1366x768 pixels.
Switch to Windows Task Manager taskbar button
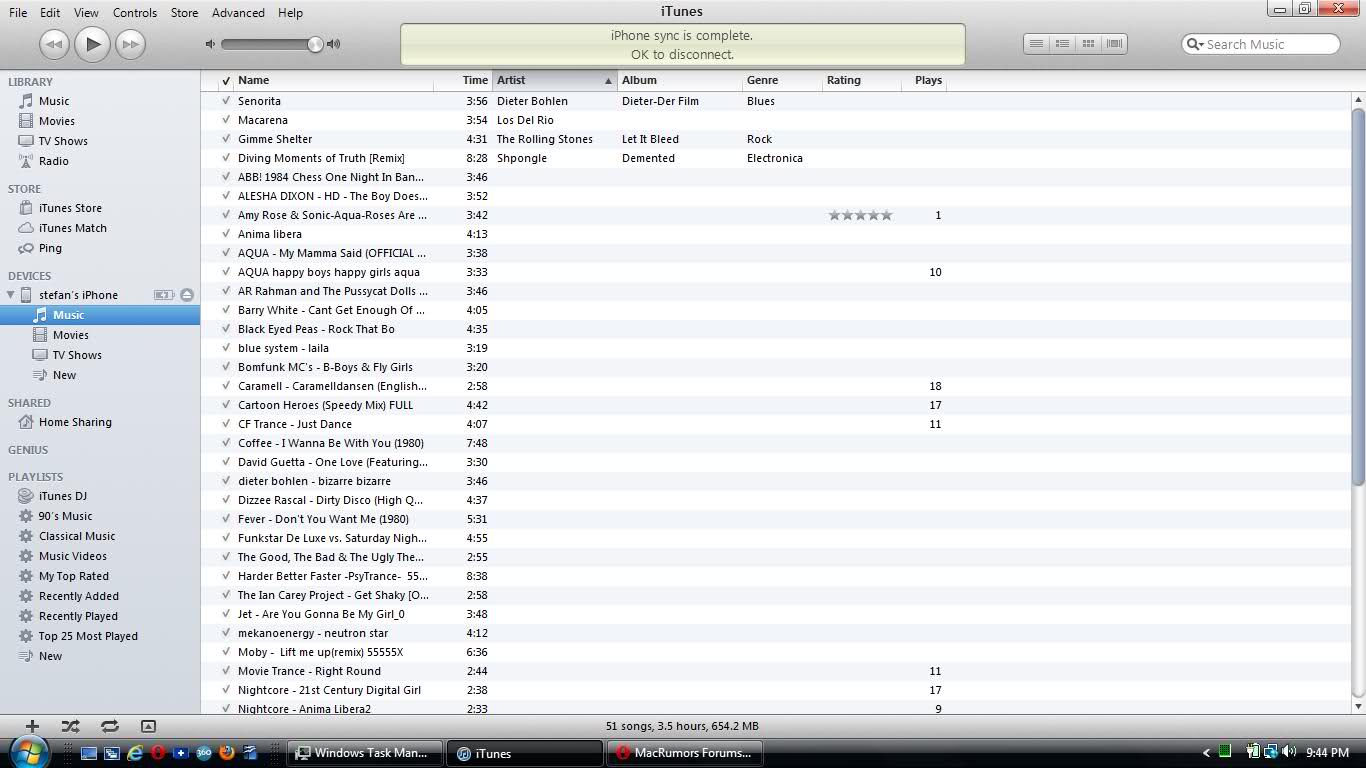coord(364,753)
